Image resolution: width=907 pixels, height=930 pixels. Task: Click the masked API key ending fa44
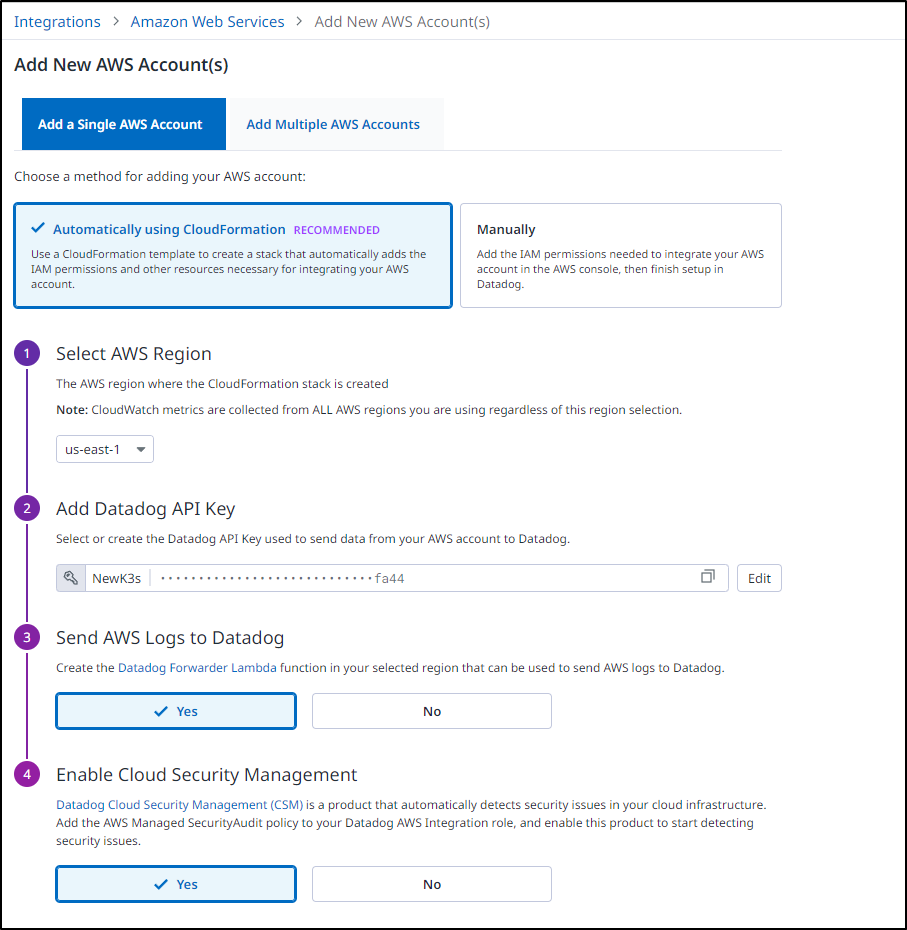click(x=282, y=578)
